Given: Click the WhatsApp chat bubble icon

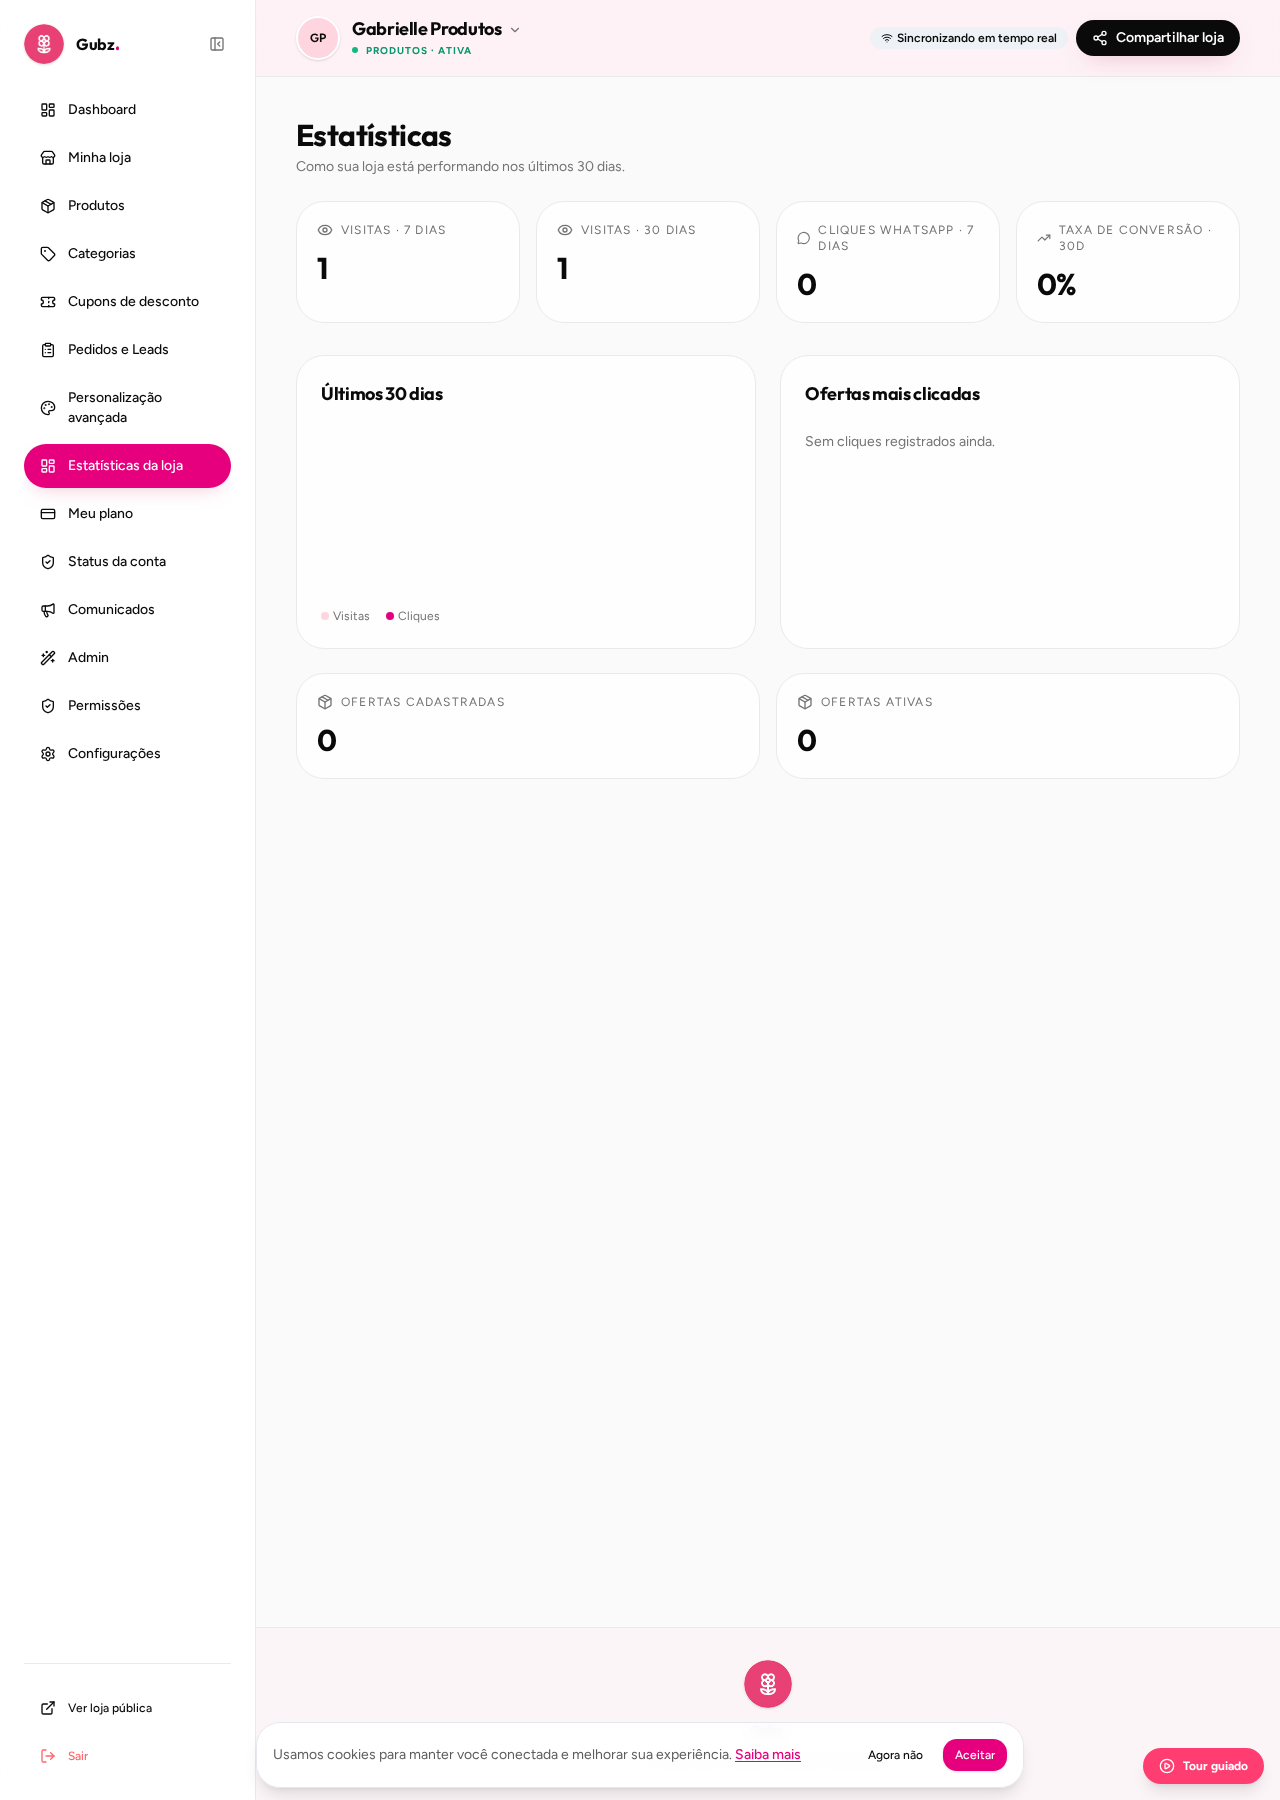Looking at the screenshot, I should (x=804, y=238).
